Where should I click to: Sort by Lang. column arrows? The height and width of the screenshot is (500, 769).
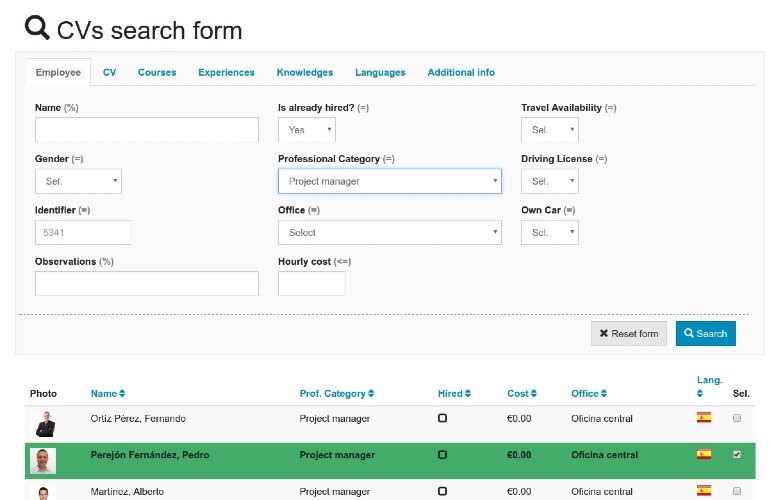(x=700, y=394)
